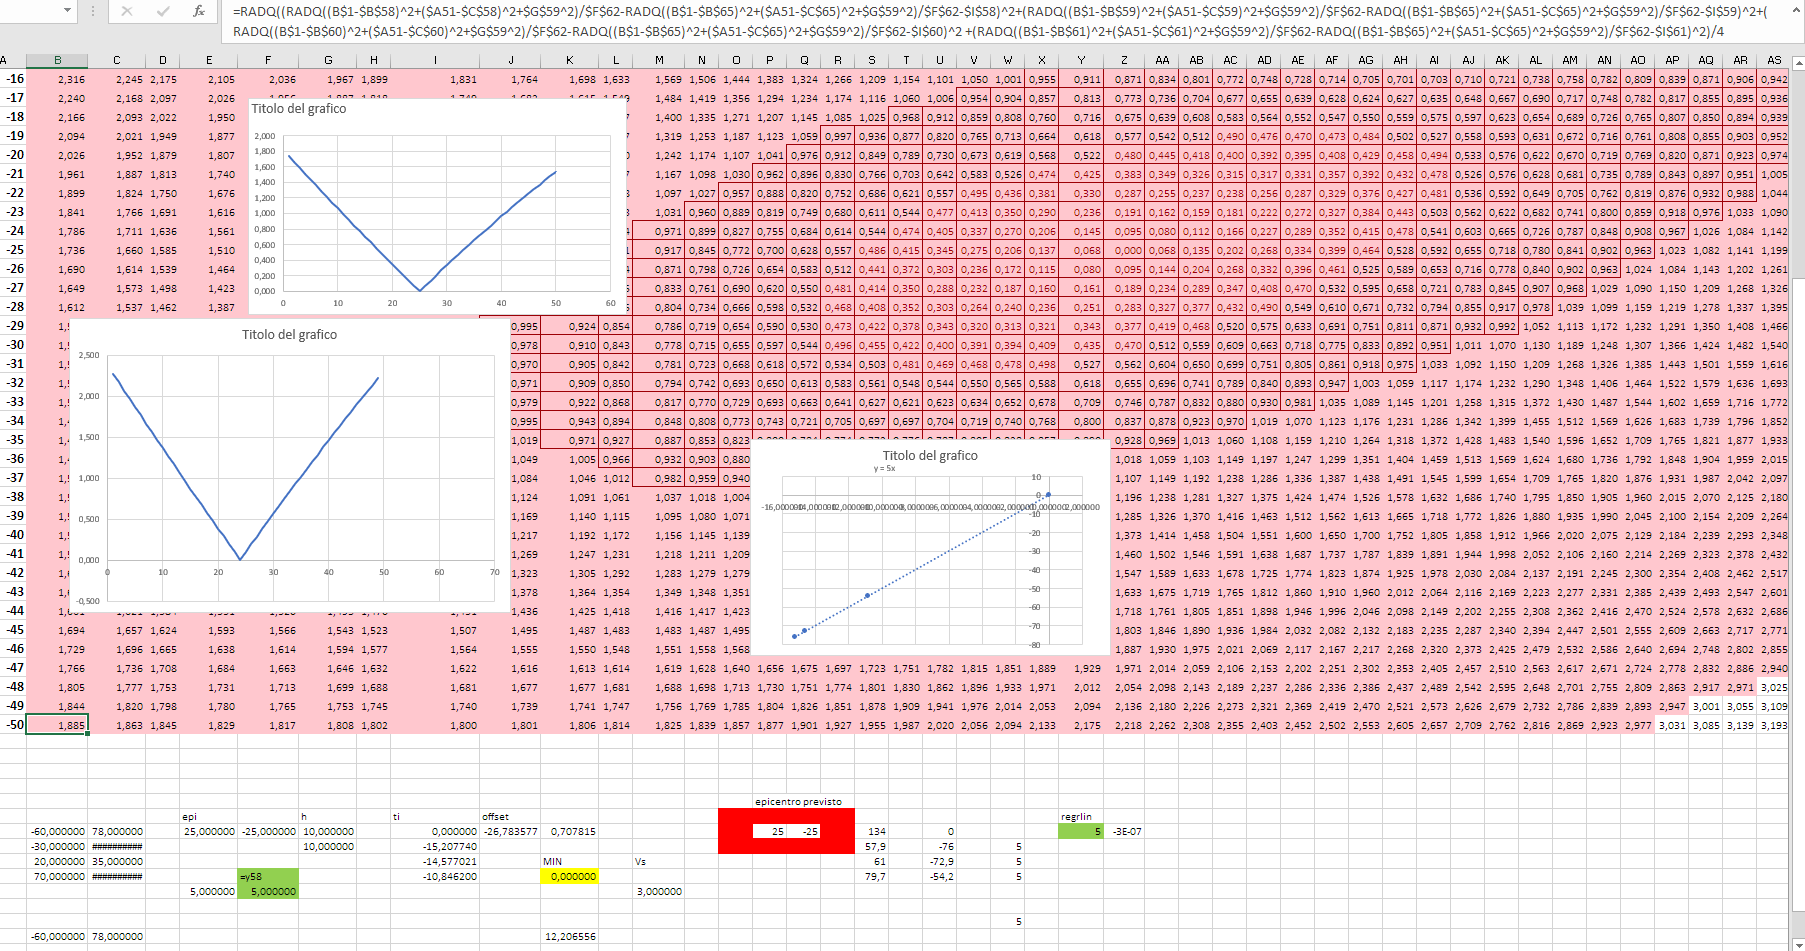Select cell 2,175 in row -50
The height and width of the screenshot is (951, 1805).
[x=1081, y=725]
